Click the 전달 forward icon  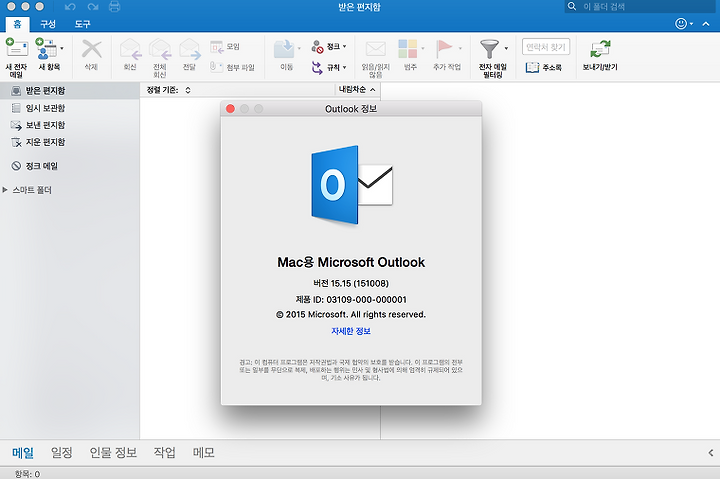(x=190, y=49)
